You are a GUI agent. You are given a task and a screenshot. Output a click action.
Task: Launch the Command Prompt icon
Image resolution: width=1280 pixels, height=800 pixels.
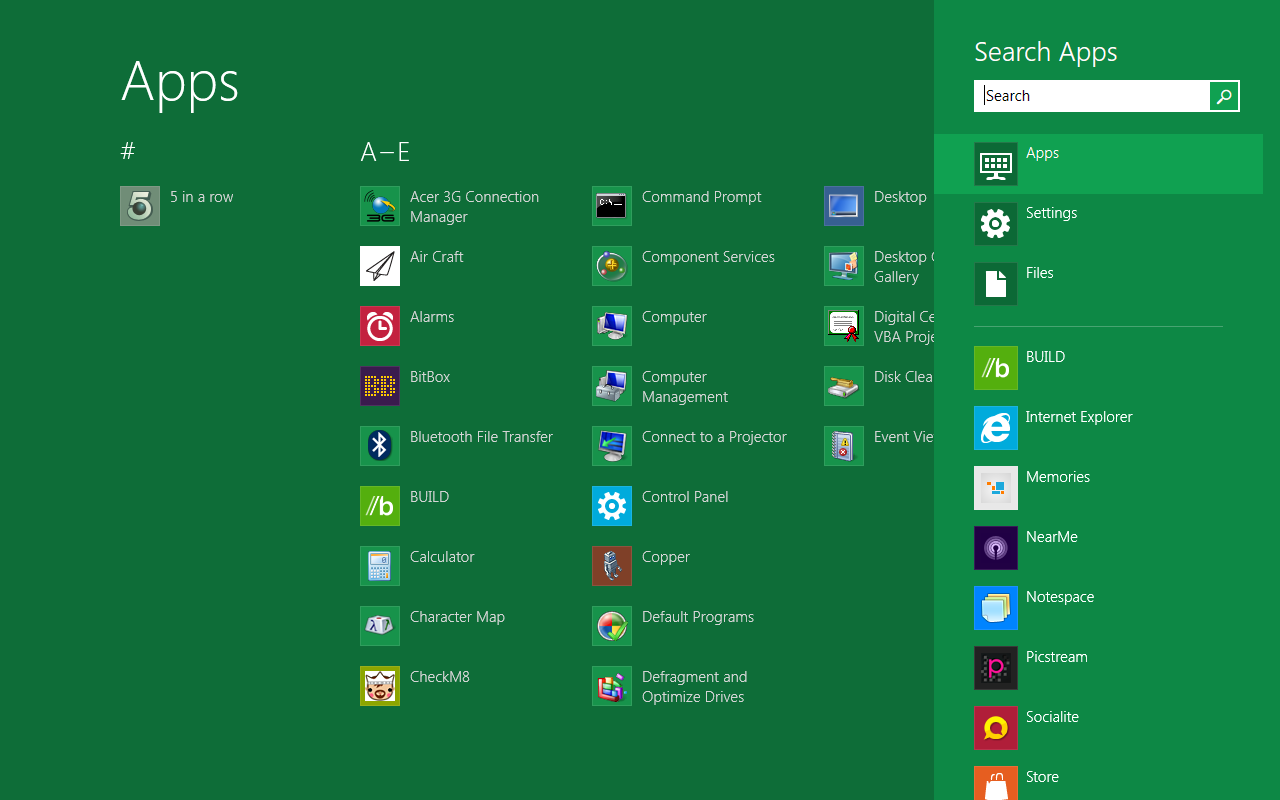click(612, 206)
